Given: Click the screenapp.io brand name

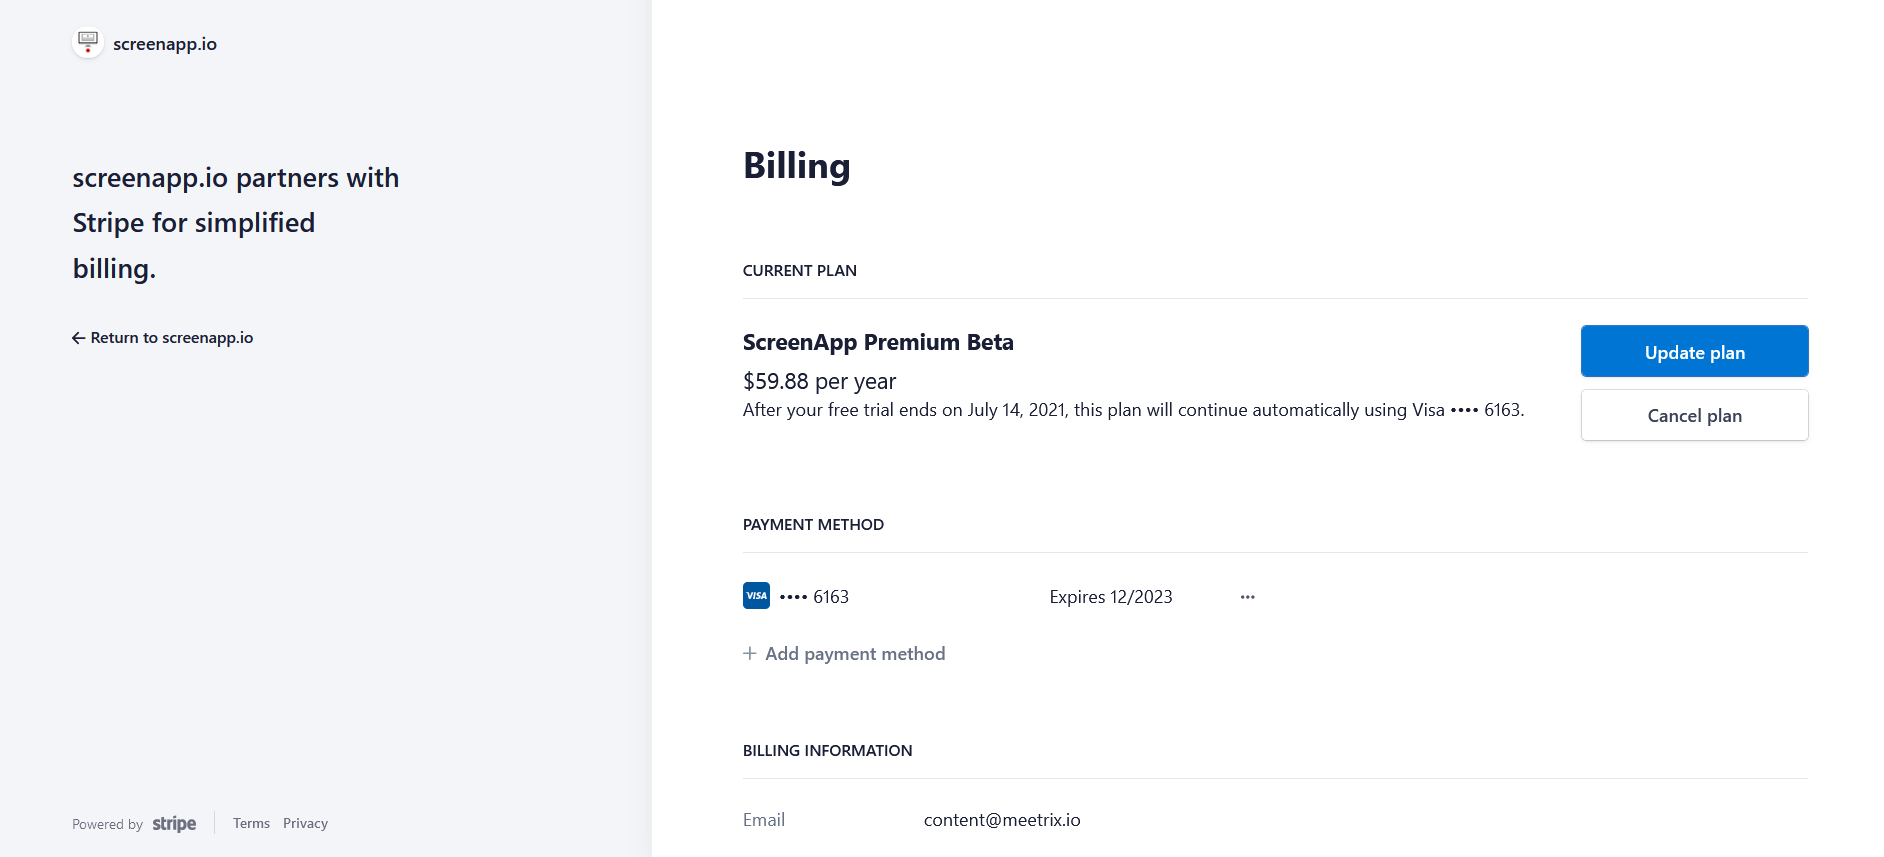Looking at the screenshot, I should click(x=165, y=44).
